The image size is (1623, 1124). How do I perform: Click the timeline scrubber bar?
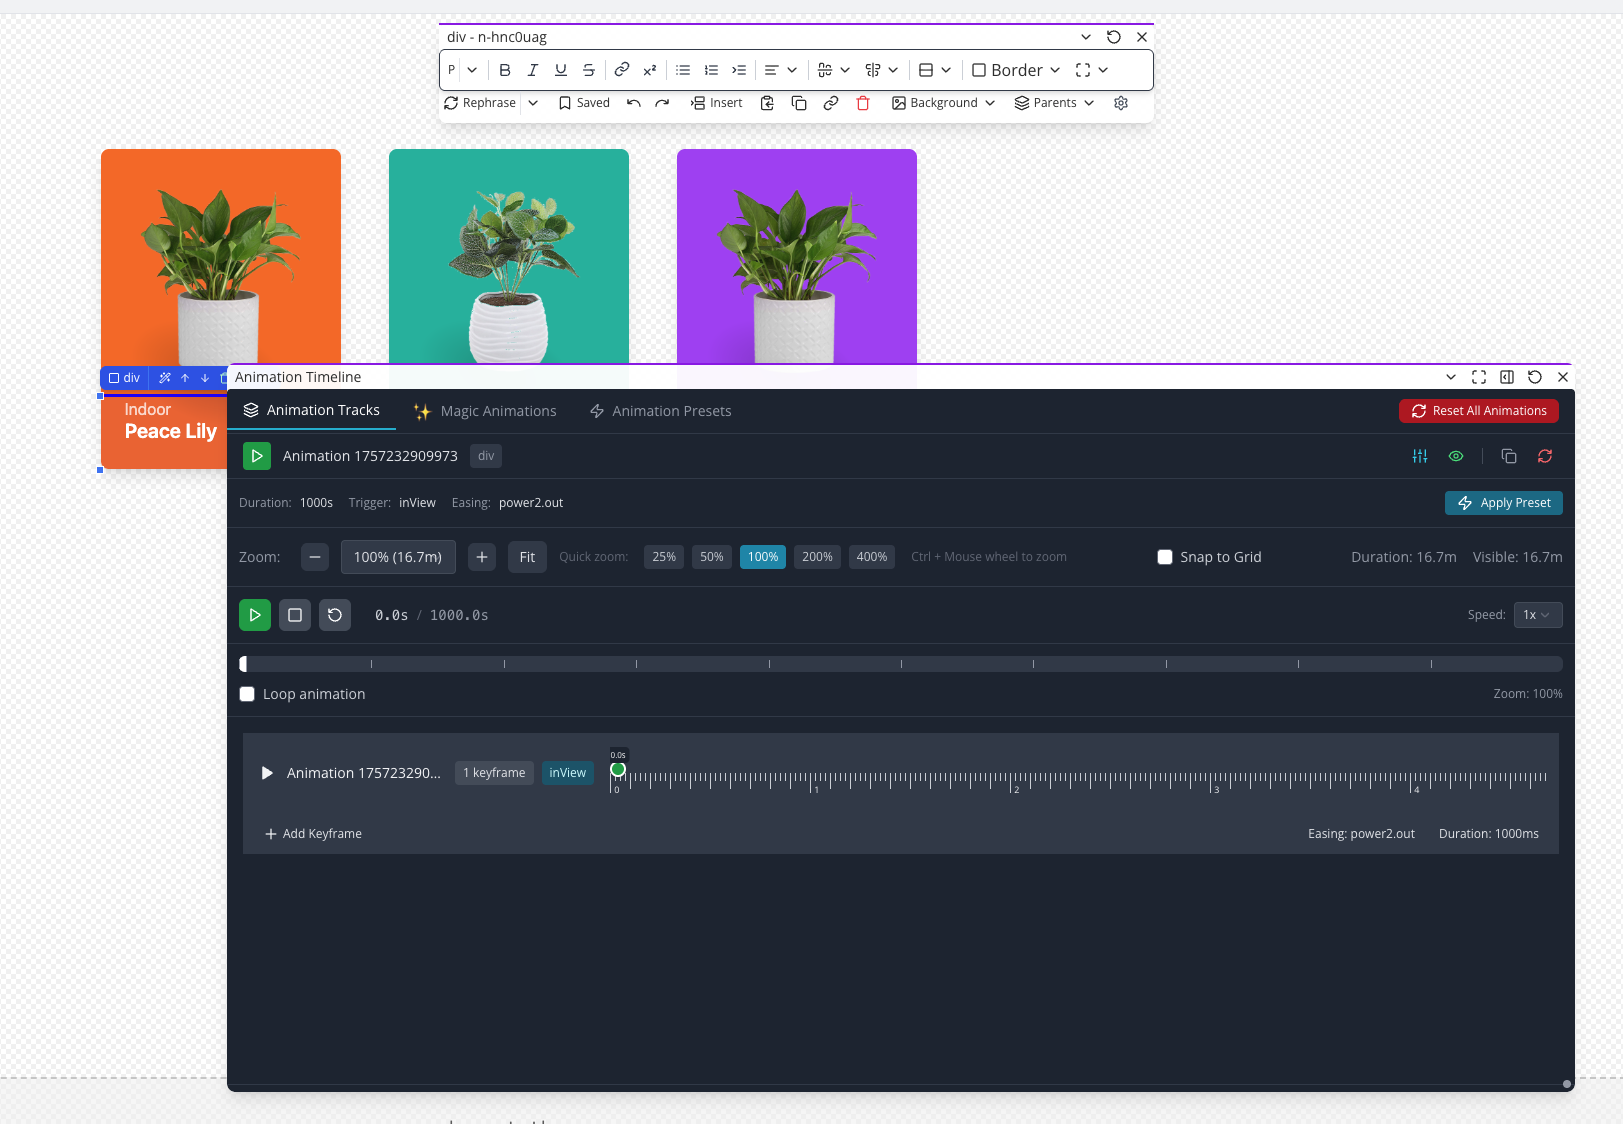[x=900, y=664]
